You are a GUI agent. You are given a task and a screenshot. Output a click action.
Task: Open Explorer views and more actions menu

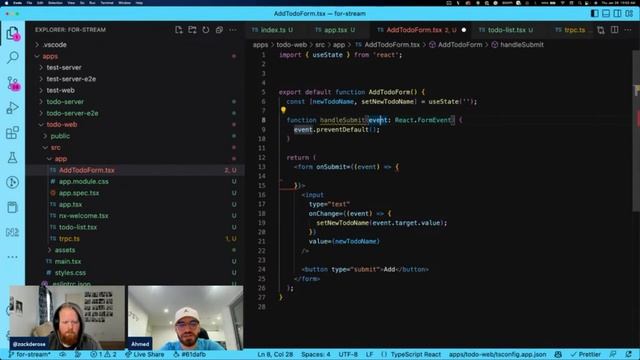click(x=233, y=30)
